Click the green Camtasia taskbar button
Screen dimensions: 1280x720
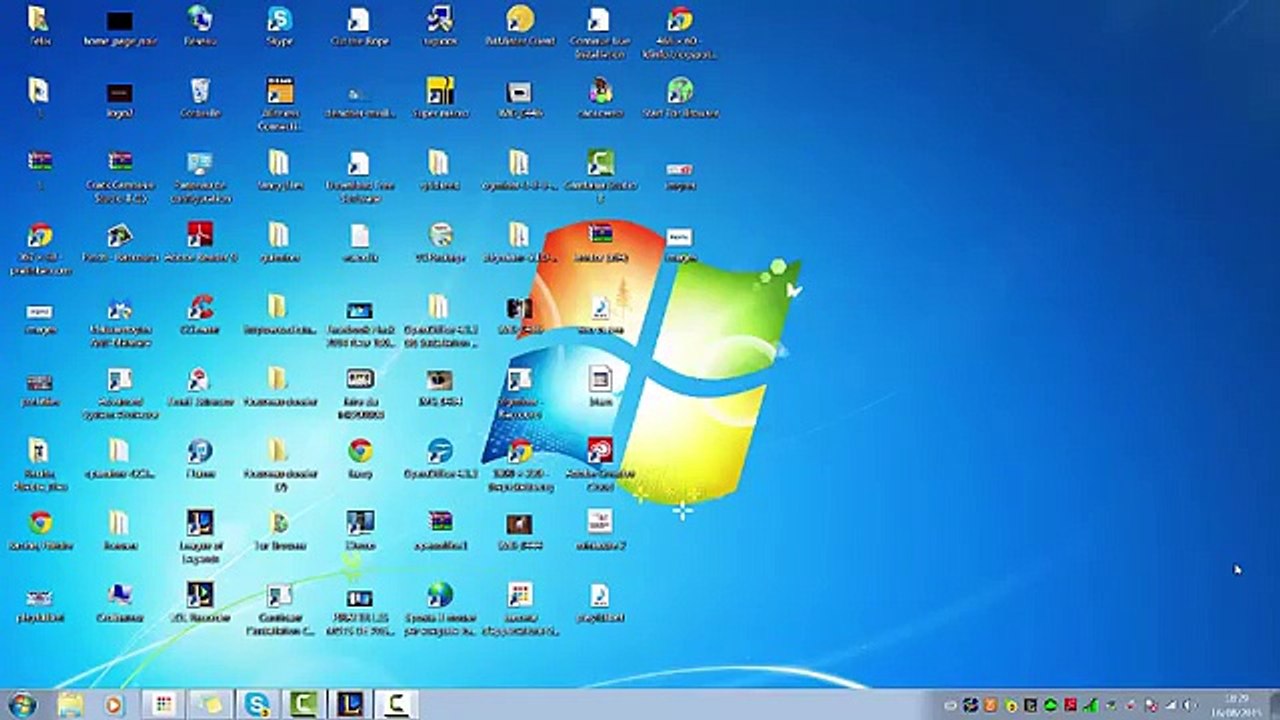[x=304, y=704]
